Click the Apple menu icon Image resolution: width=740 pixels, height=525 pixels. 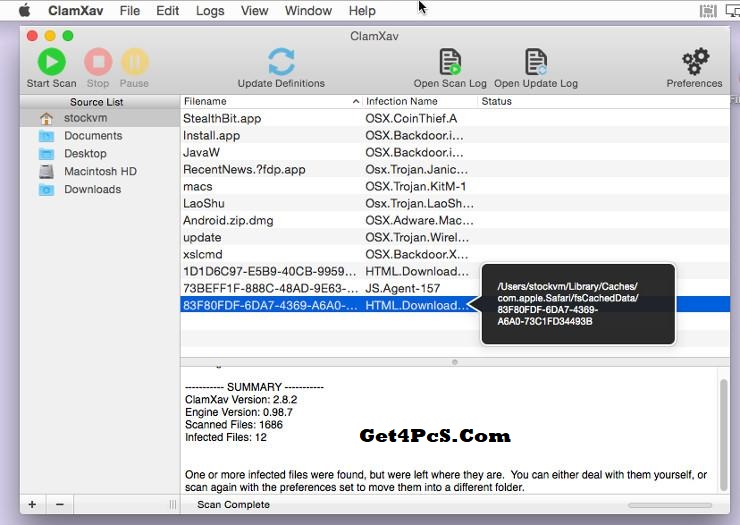click(25, 11)
